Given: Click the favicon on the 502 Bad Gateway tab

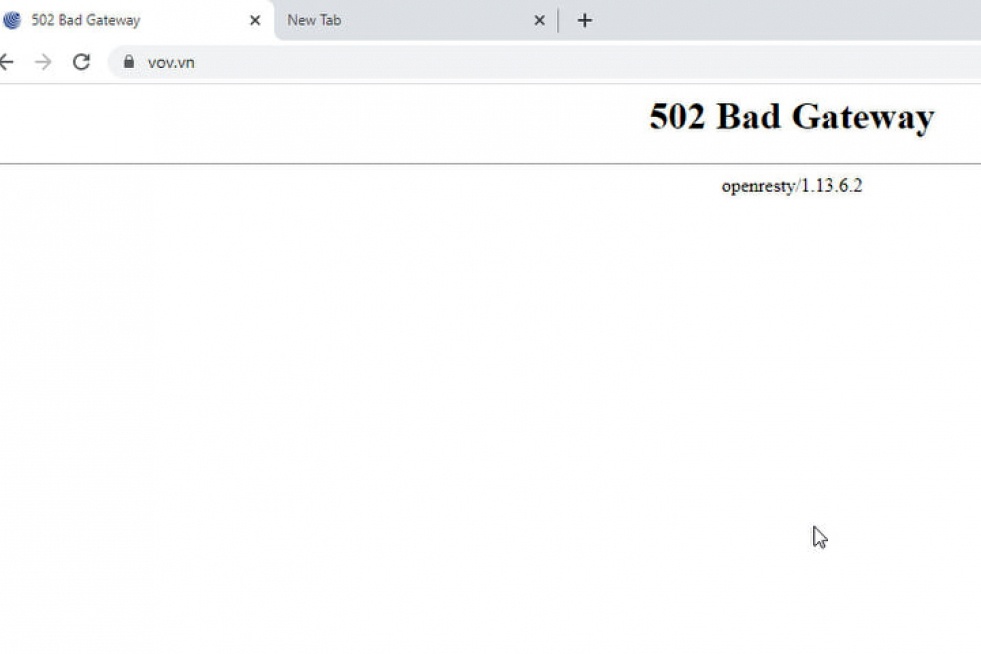Looking at the screenshot, I should (12, 20).
